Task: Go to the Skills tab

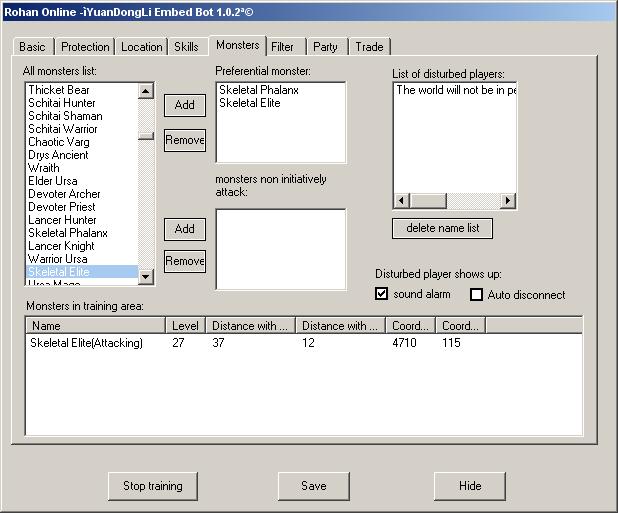Action: click(x=186, y=47)
